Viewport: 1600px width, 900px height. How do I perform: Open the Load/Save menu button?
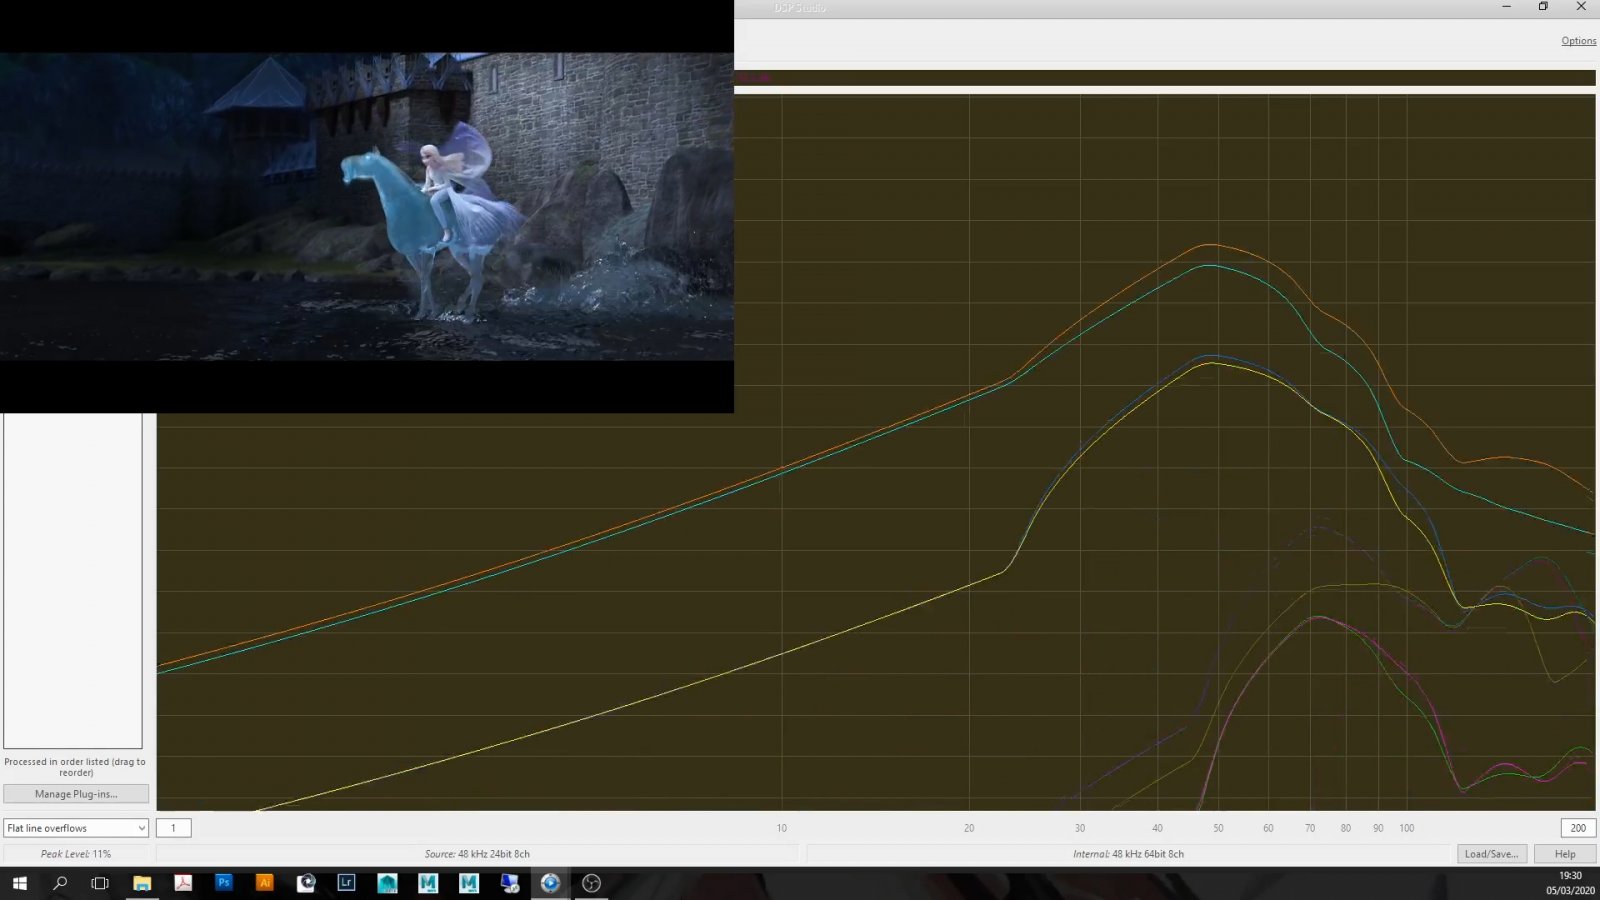point(1491,854)
